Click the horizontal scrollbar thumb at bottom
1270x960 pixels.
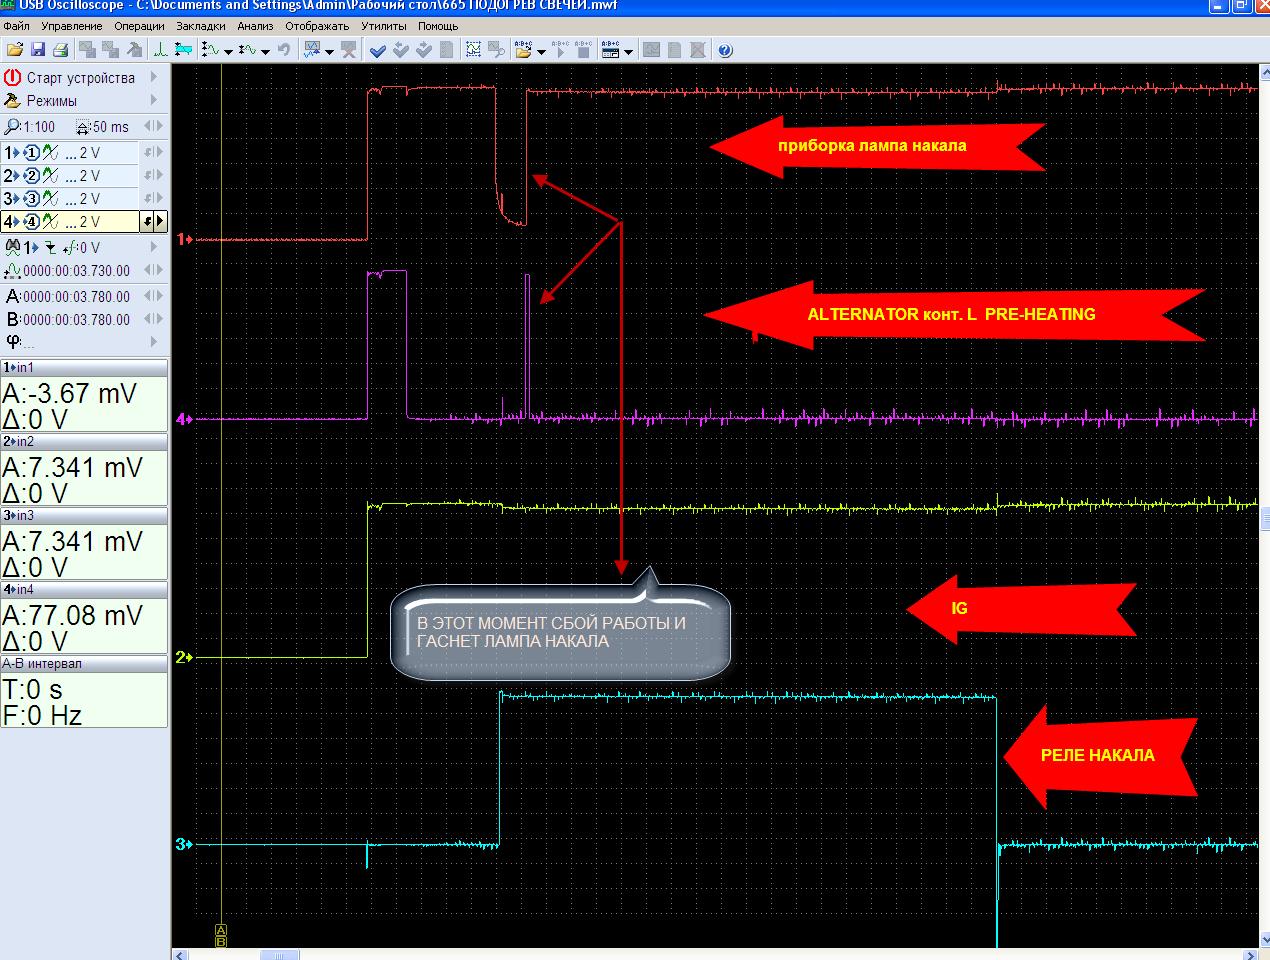pos(280,954)
